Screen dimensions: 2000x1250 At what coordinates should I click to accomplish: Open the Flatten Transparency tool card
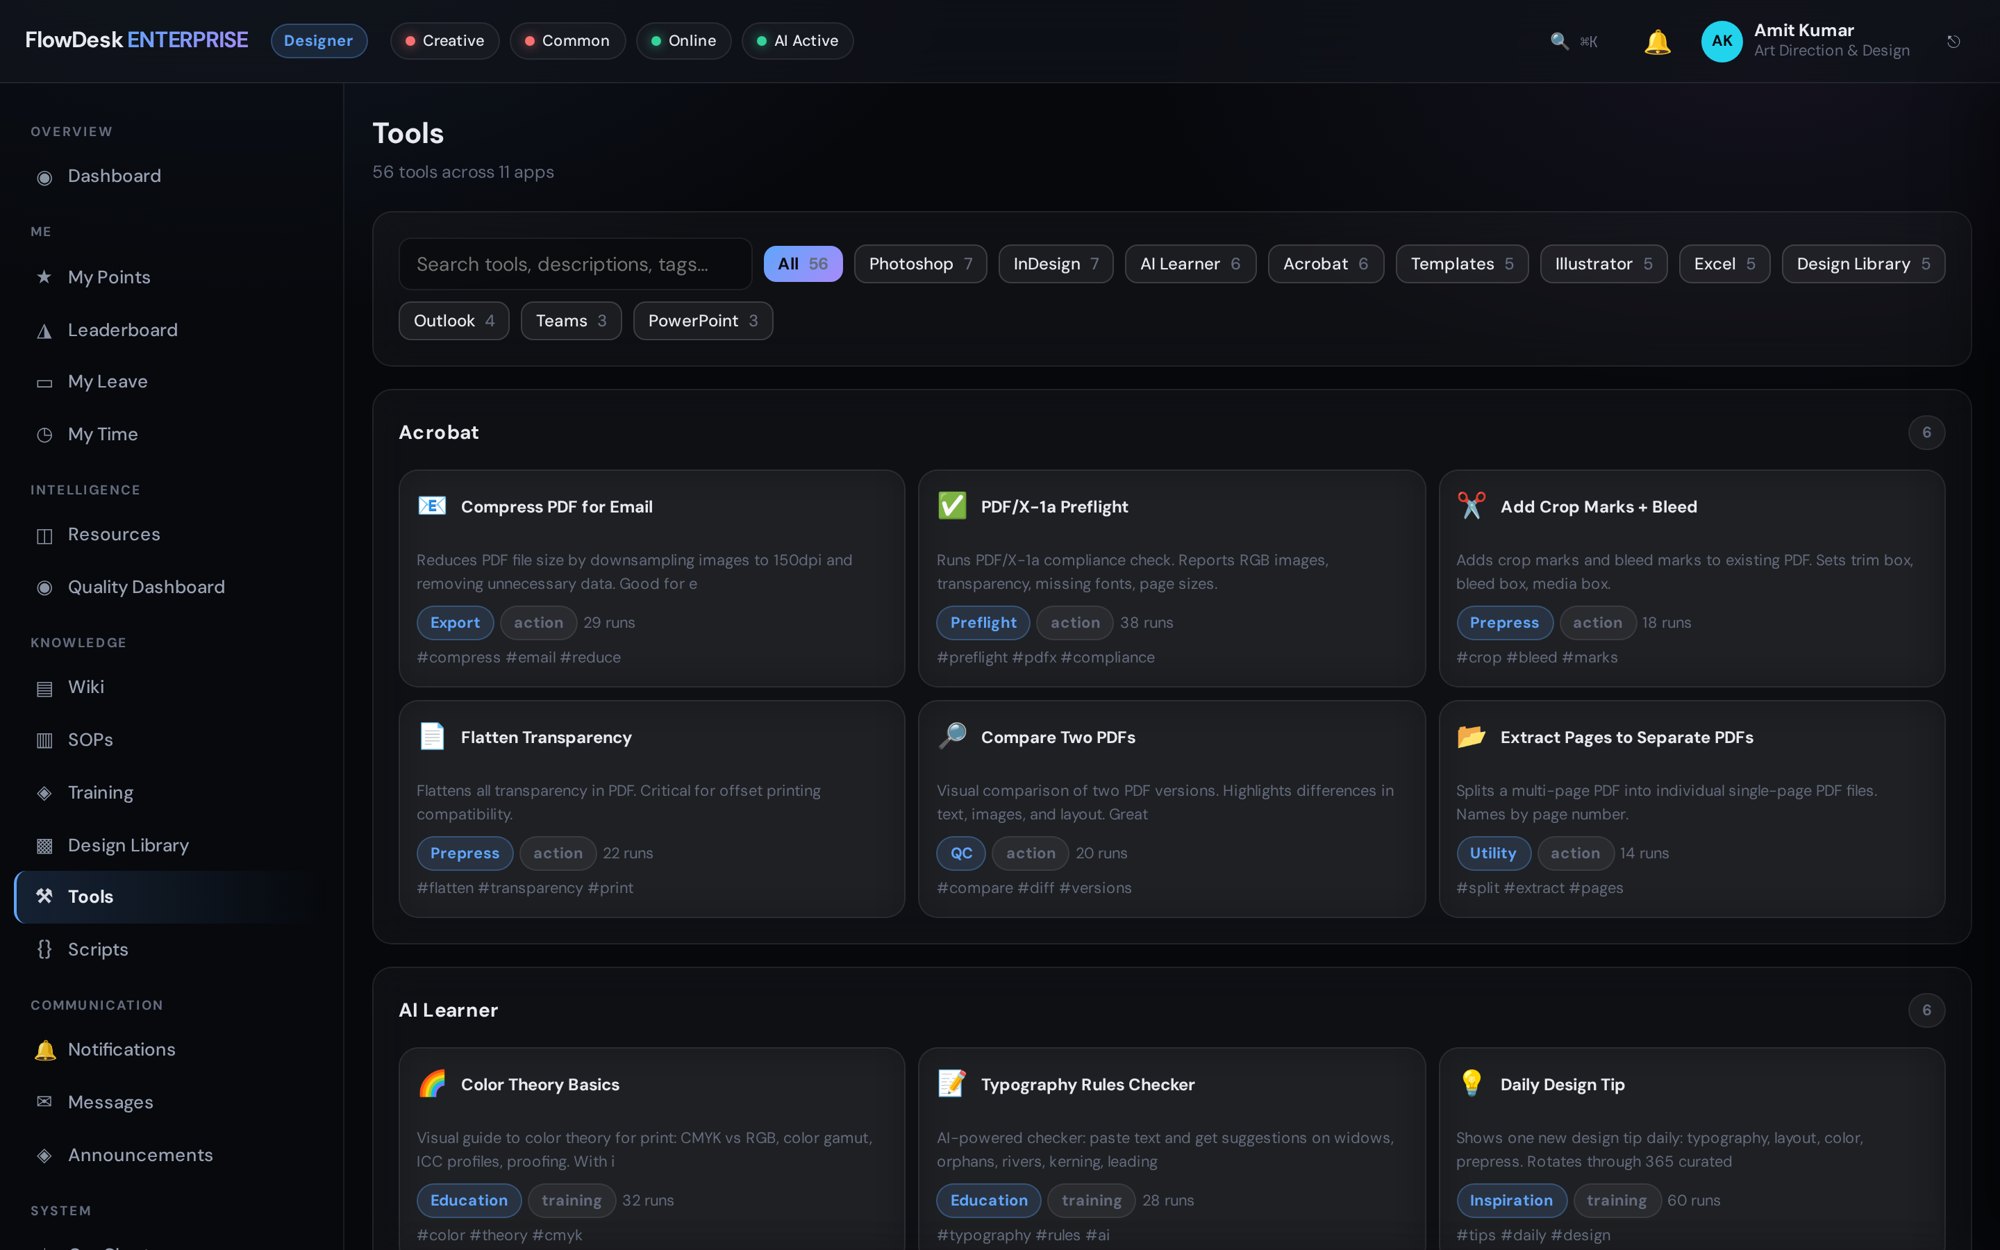(x=651, y=809)
